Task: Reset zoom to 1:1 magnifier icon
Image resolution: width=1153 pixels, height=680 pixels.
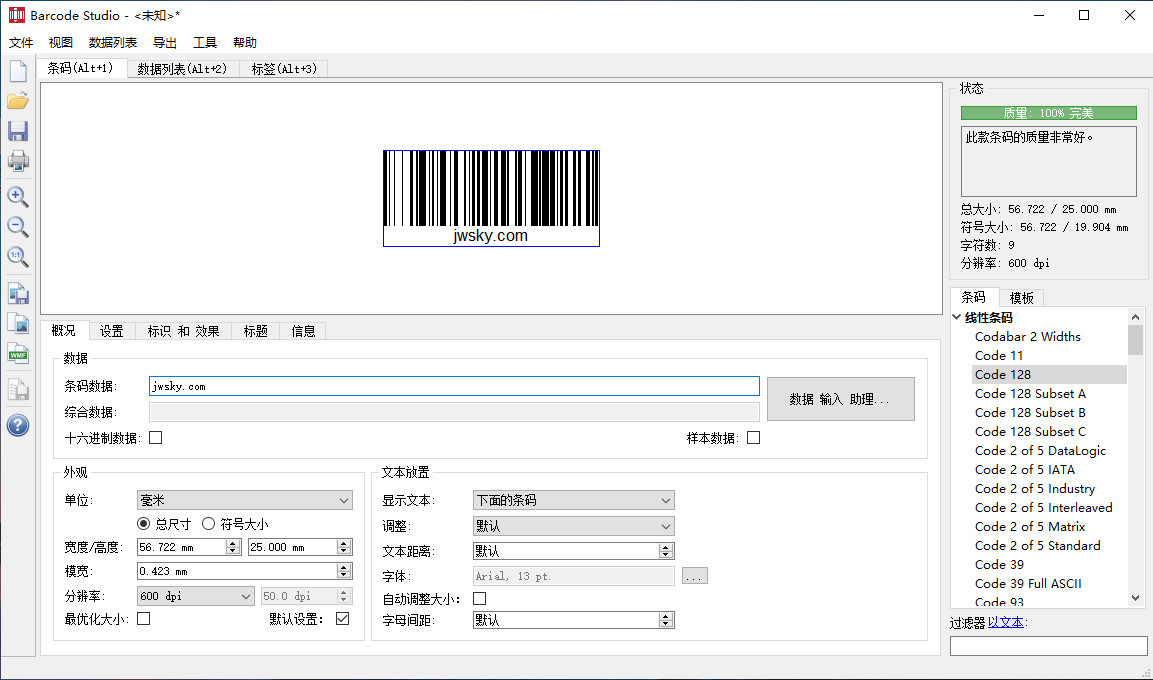Action: click(18, 257)
